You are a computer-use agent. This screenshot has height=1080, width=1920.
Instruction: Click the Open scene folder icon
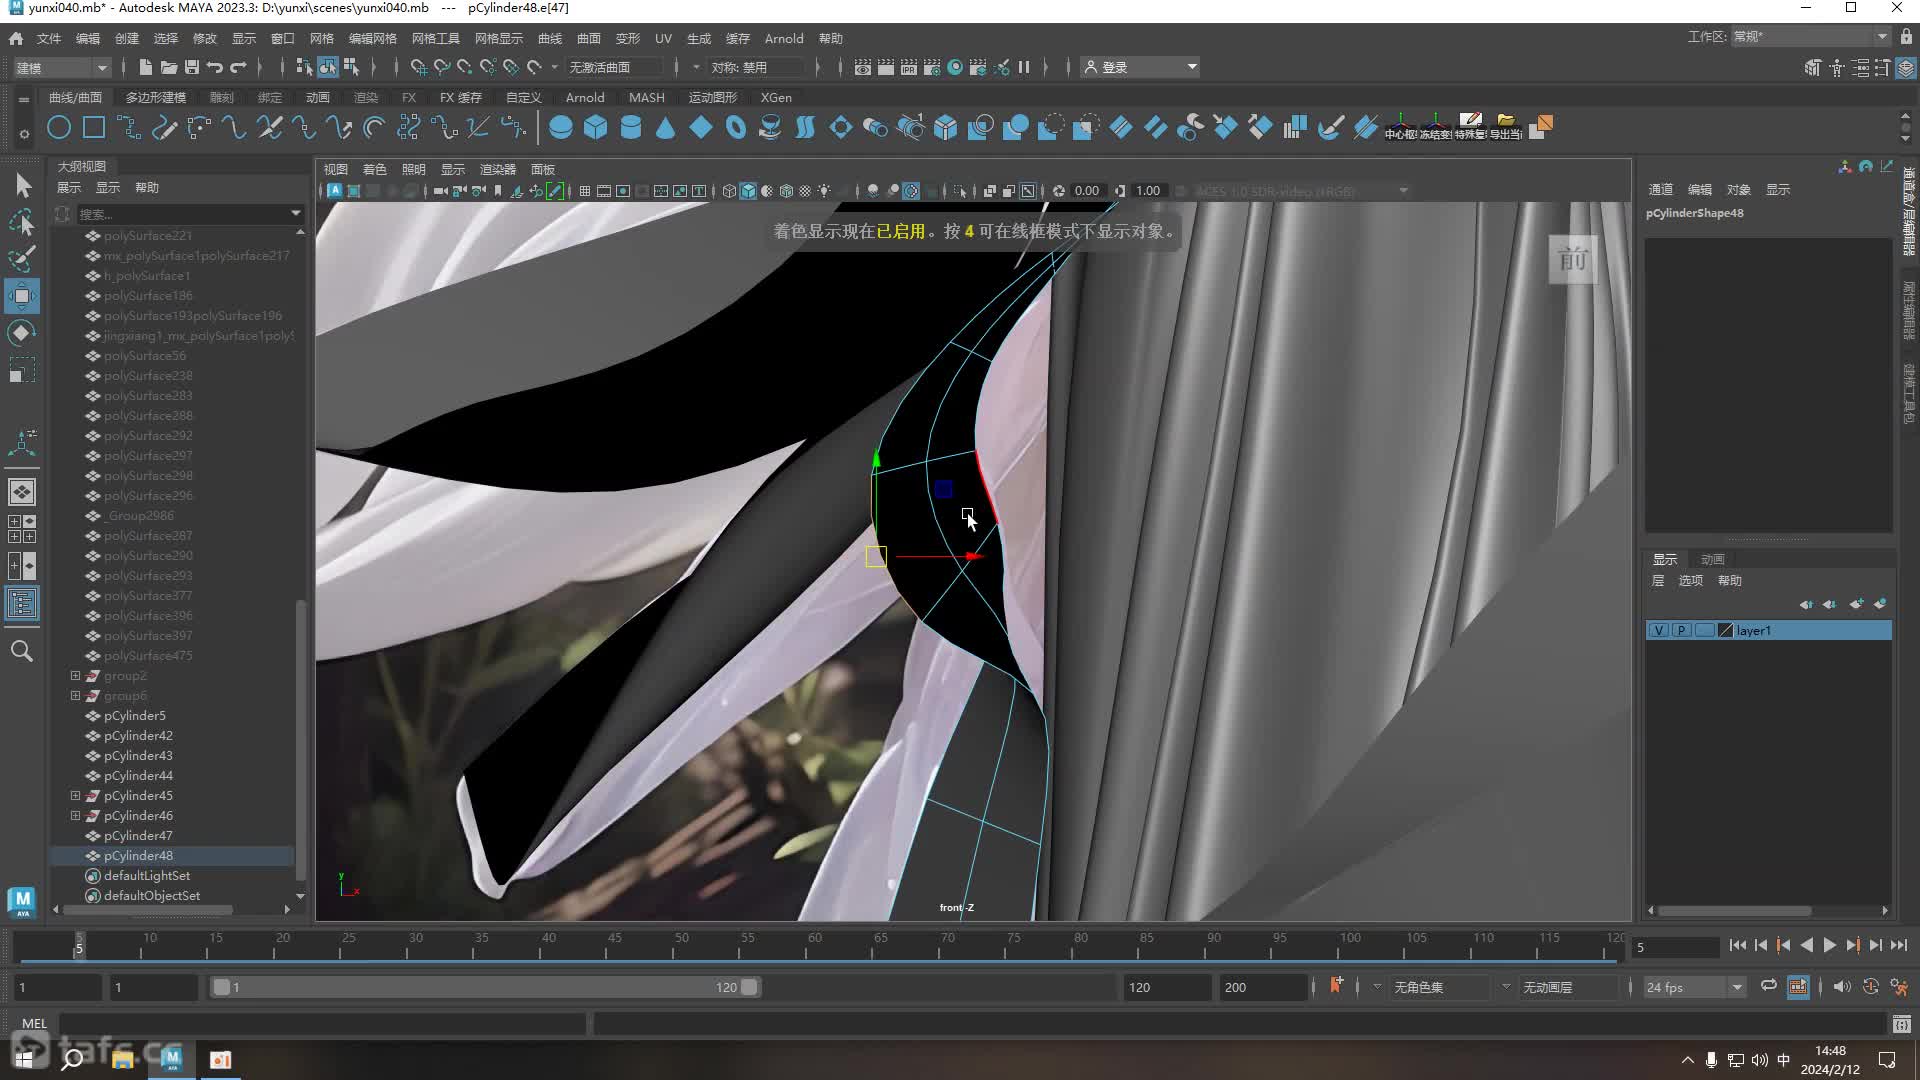(x=169, y=67)
